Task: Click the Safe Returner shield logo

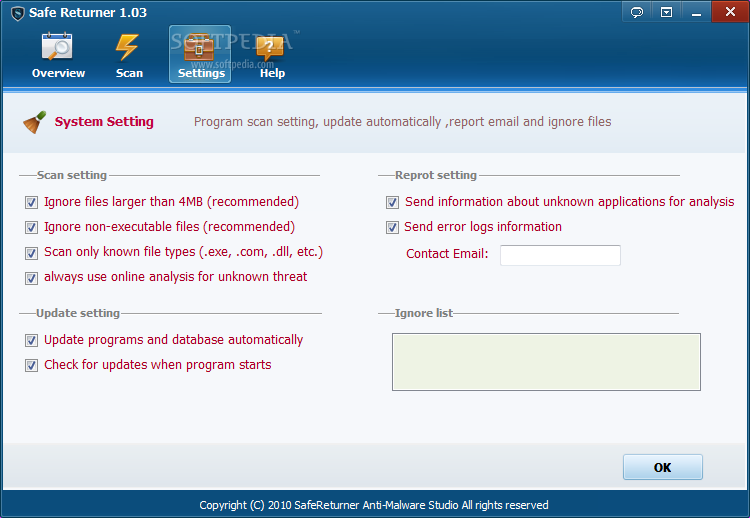Action: pyautogui.click(x=17, y=13)
